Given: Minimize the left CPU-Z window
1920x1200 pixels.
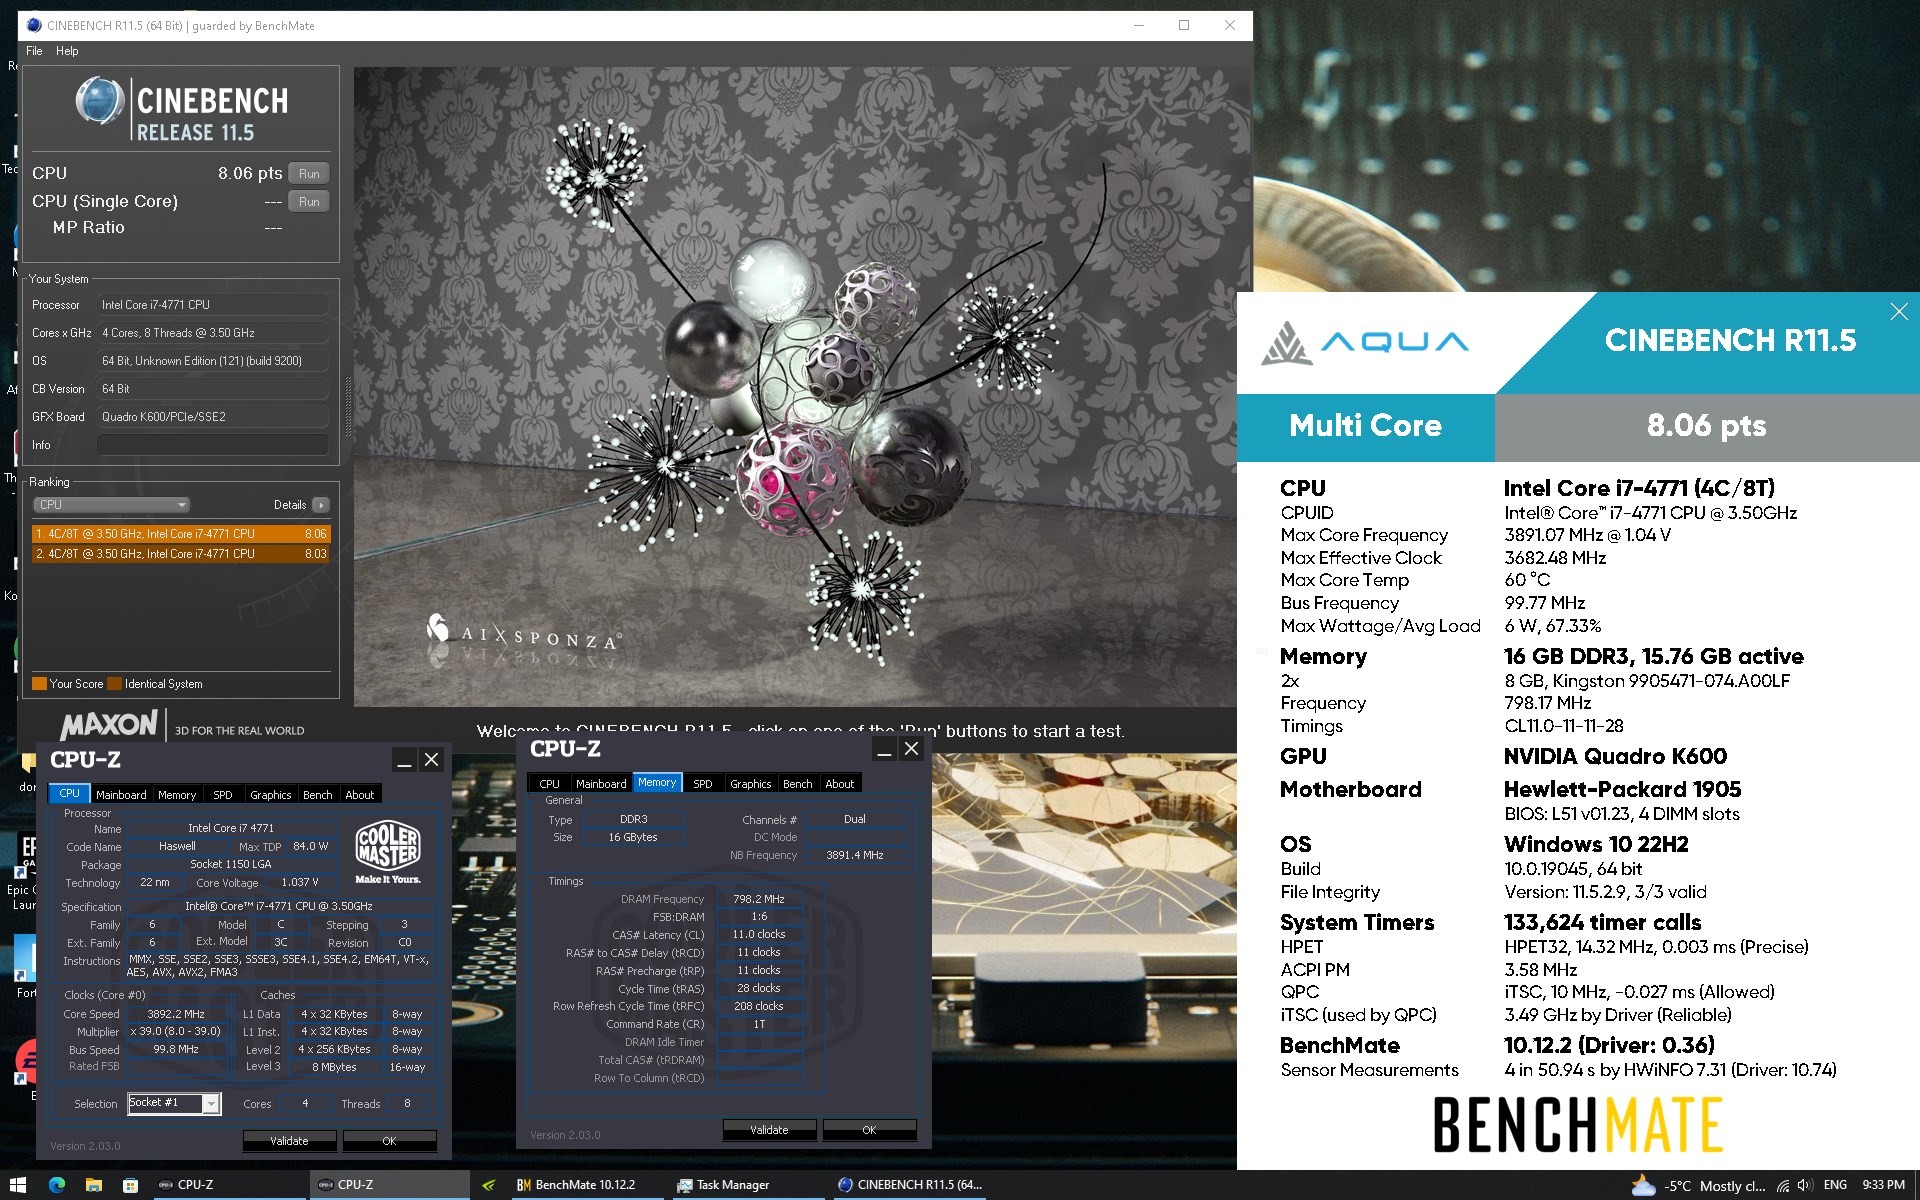Looking at the screenshot, I should [404, 760].
